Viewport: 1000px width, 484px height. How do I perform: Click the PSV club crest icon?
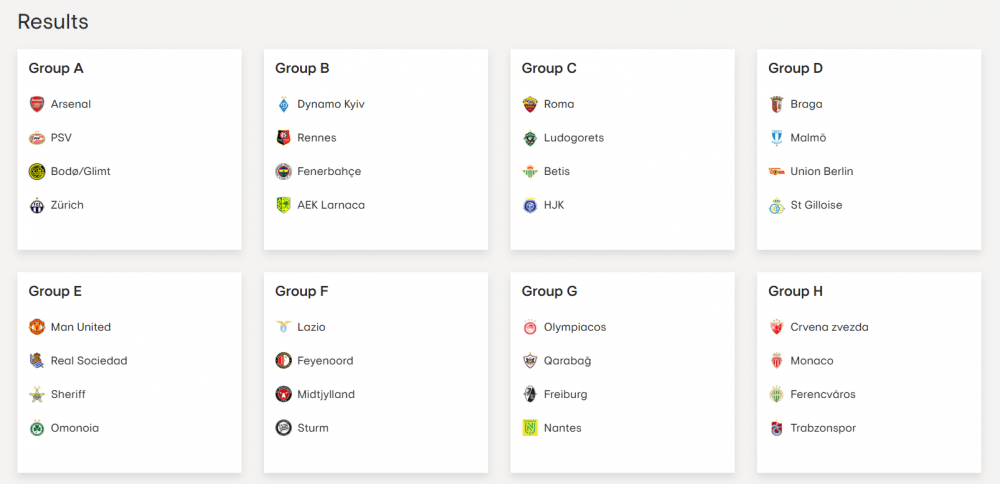tap(37, 138)
